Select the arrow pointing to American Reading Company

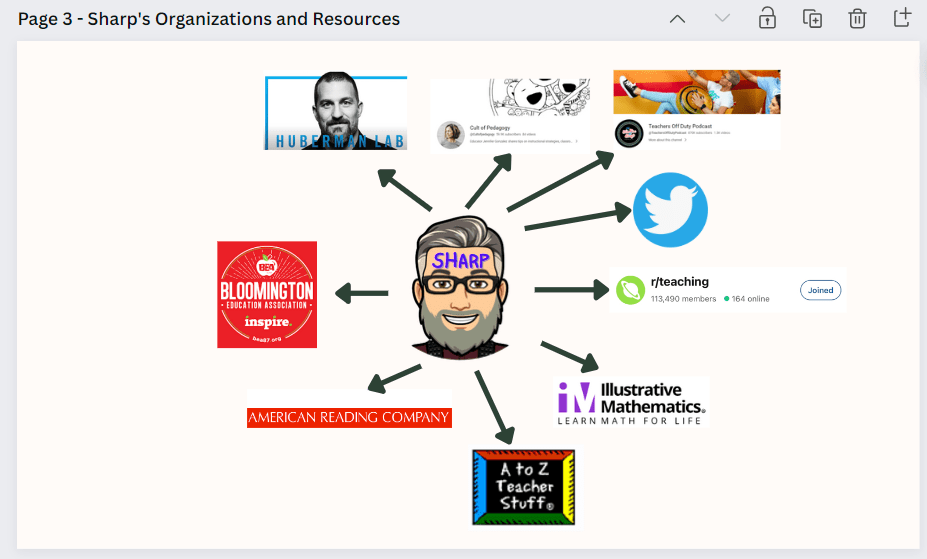[394, 379]
